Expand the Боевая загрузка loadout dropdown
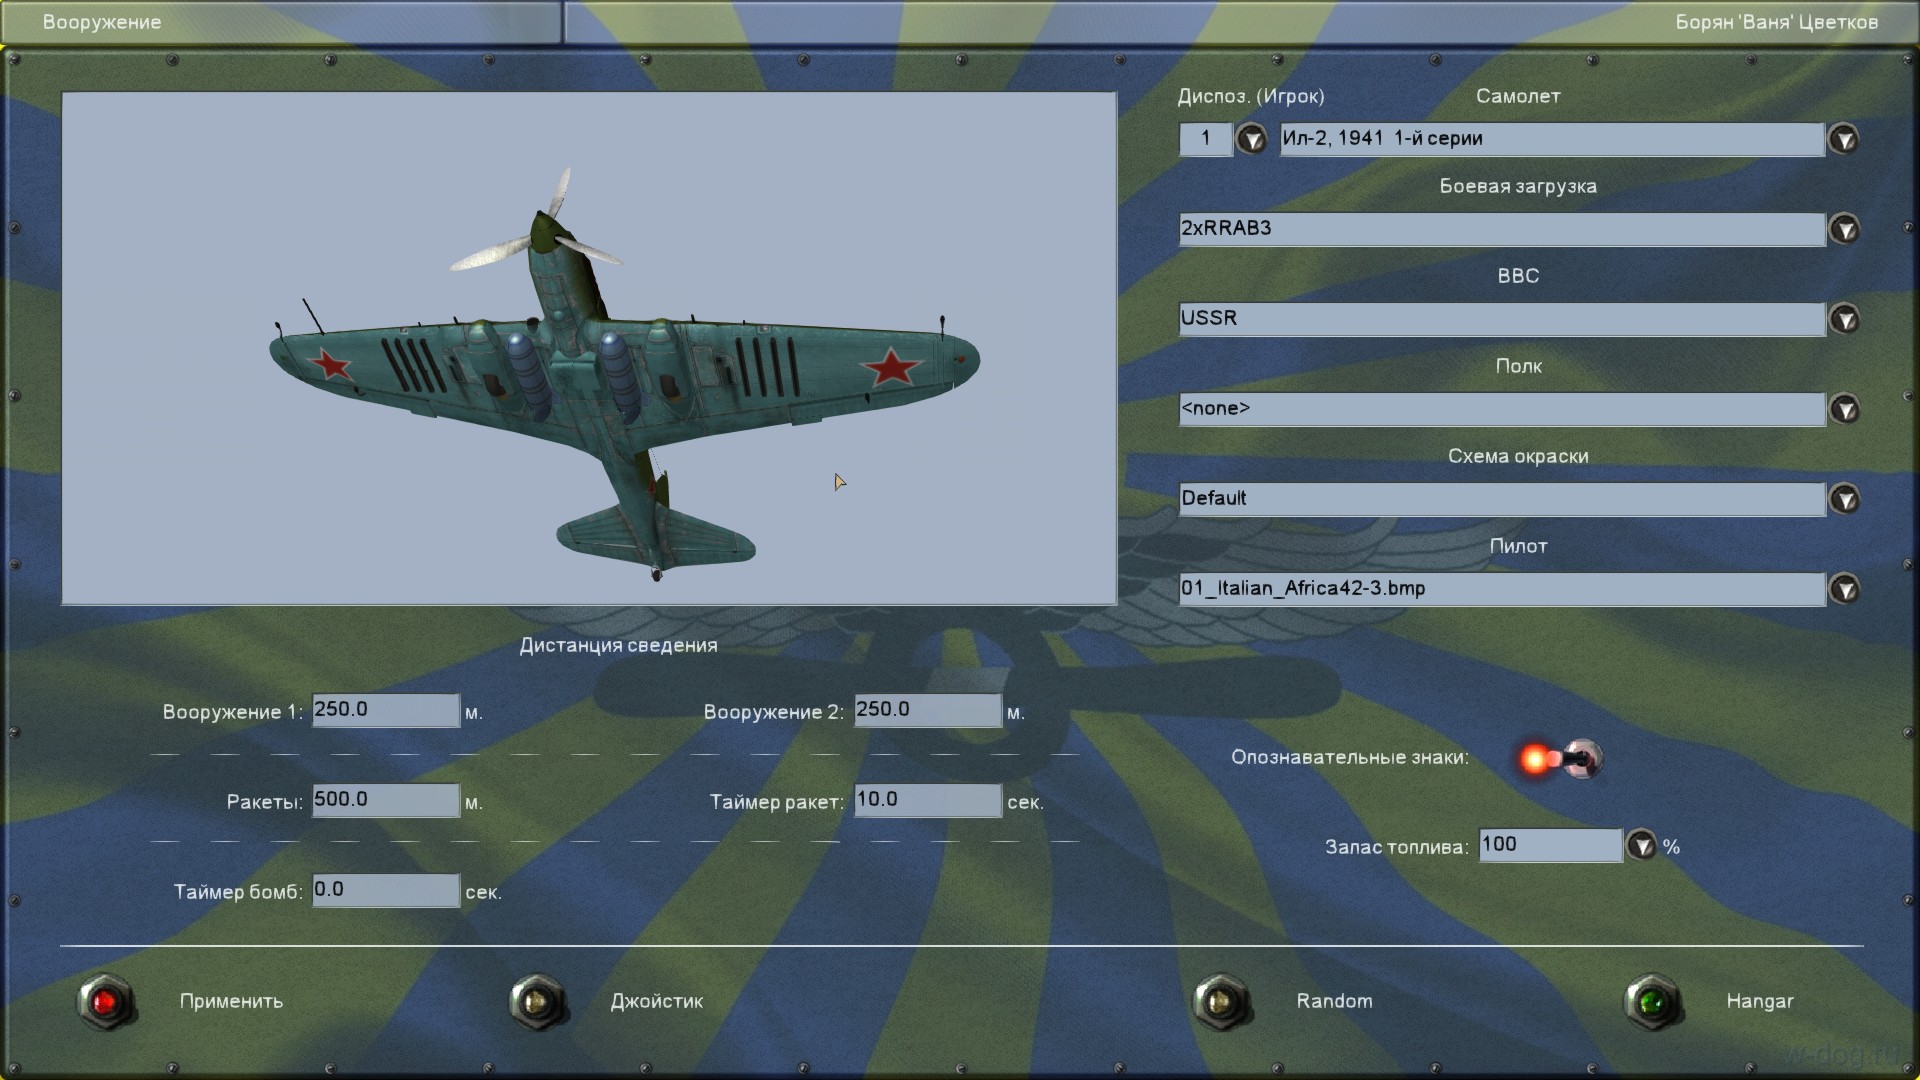Viewport: 1920px width, 1080px height. [x=1844, y=229]
